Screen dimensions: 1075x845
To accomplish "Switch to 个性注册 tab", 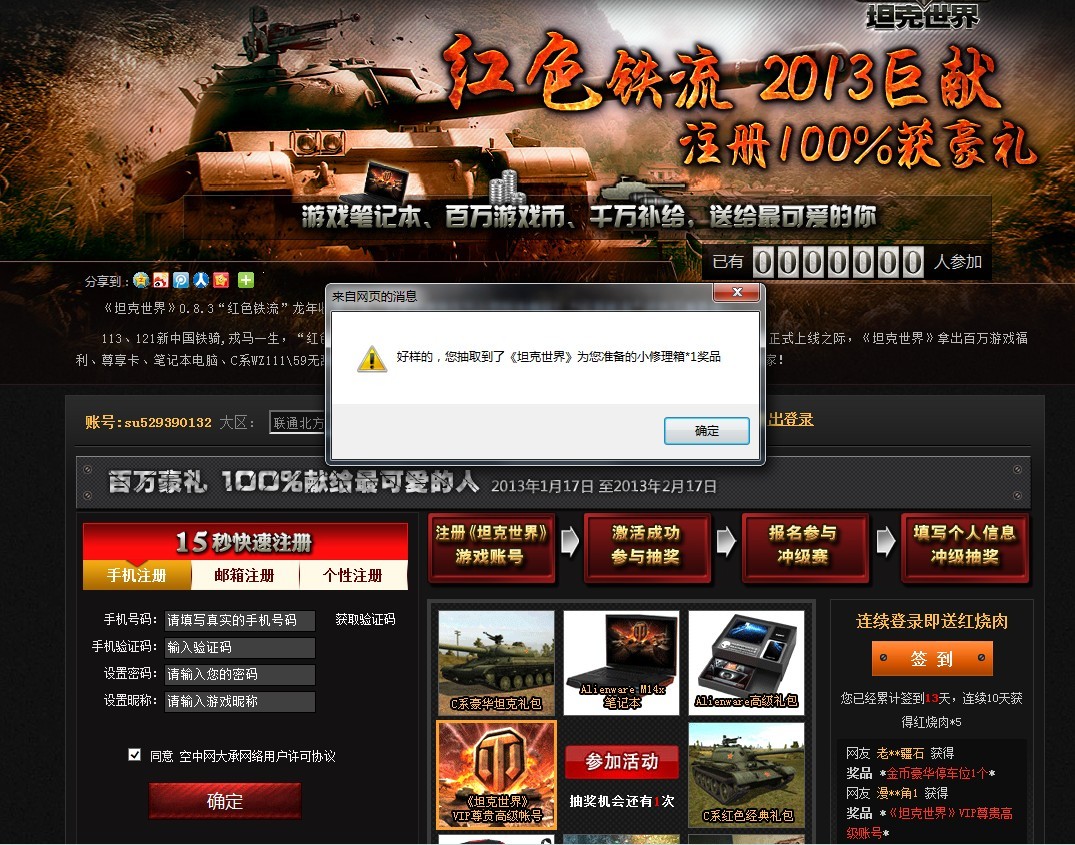I will tap(353, 575).
